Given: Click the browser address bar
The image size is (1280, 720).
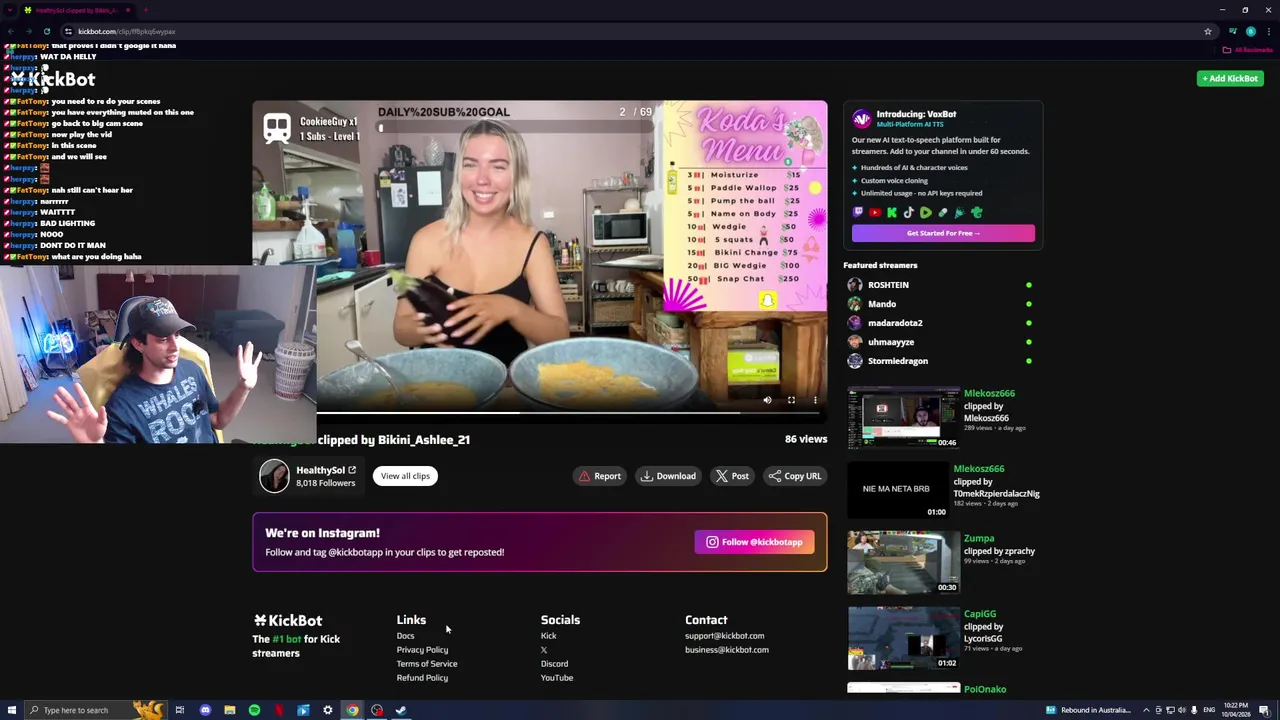Looking at the screenshot, I should (630, 31).
